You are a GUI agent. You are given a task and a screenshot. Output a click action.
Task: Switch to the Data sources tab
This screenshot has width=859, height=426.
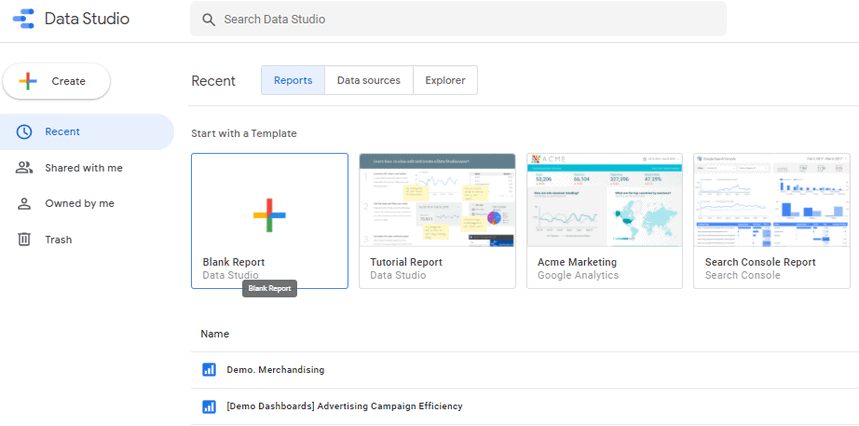pyautogui.click(x=368, y=81)
